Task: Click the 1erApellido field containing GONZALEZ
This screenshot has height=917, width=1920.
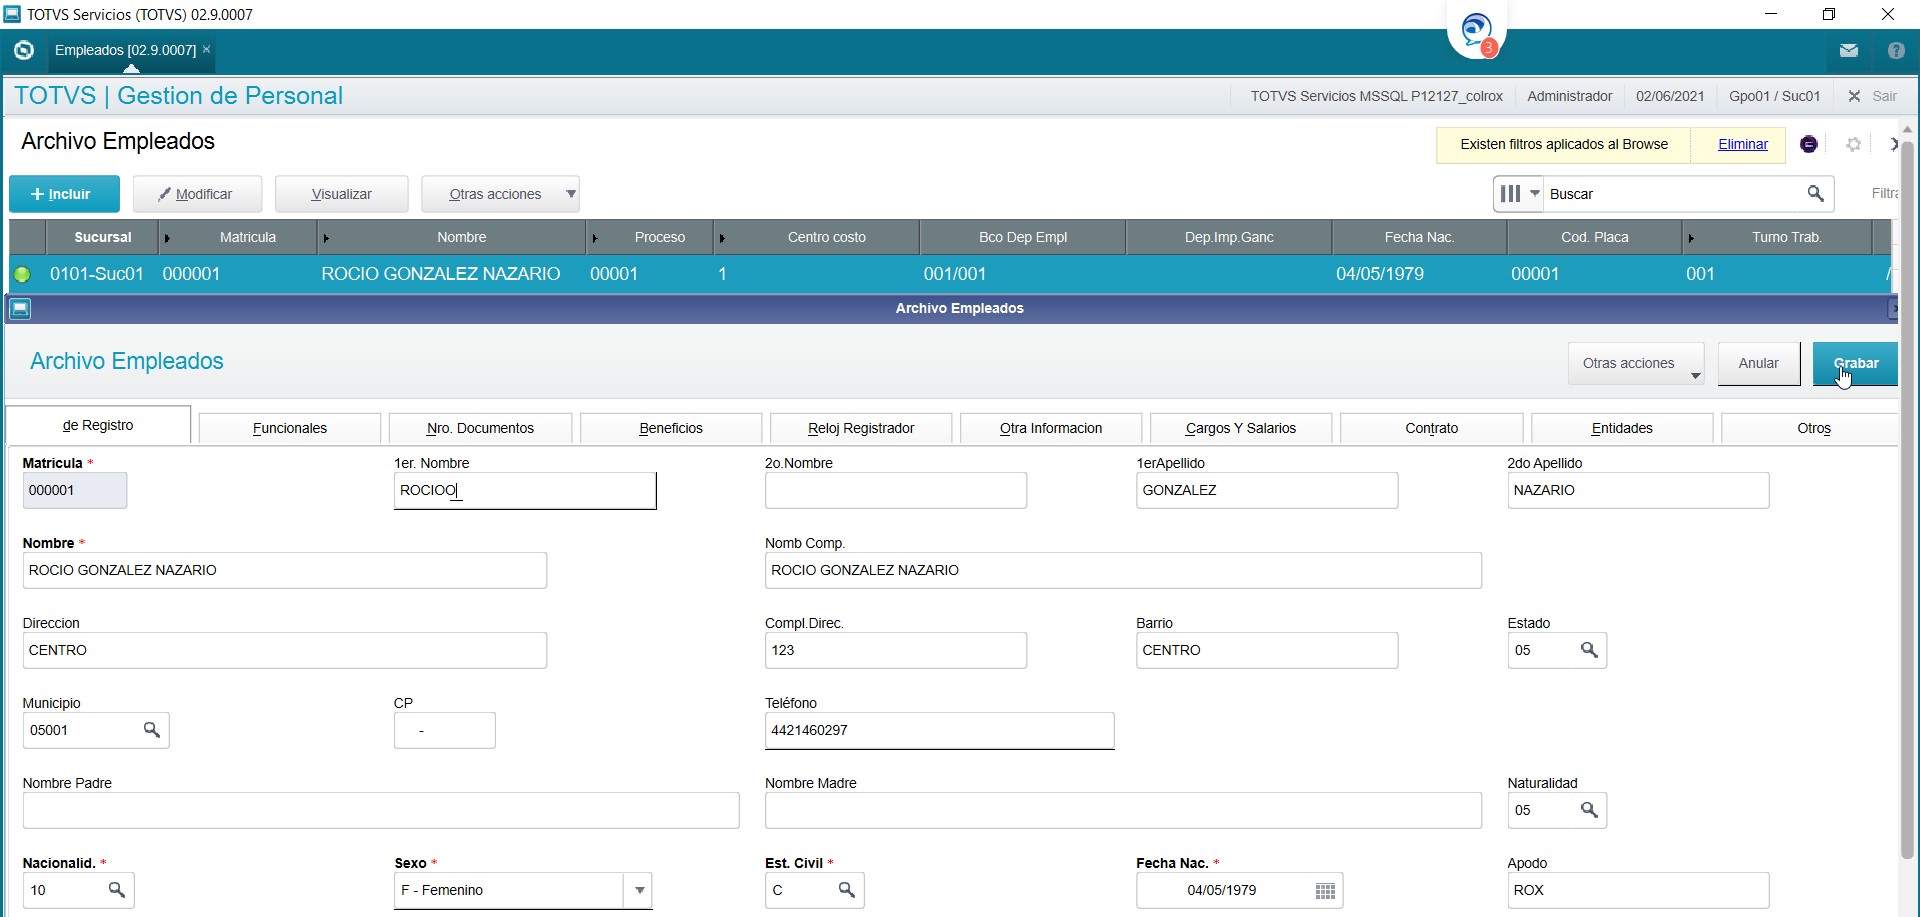Action: 1267,491
